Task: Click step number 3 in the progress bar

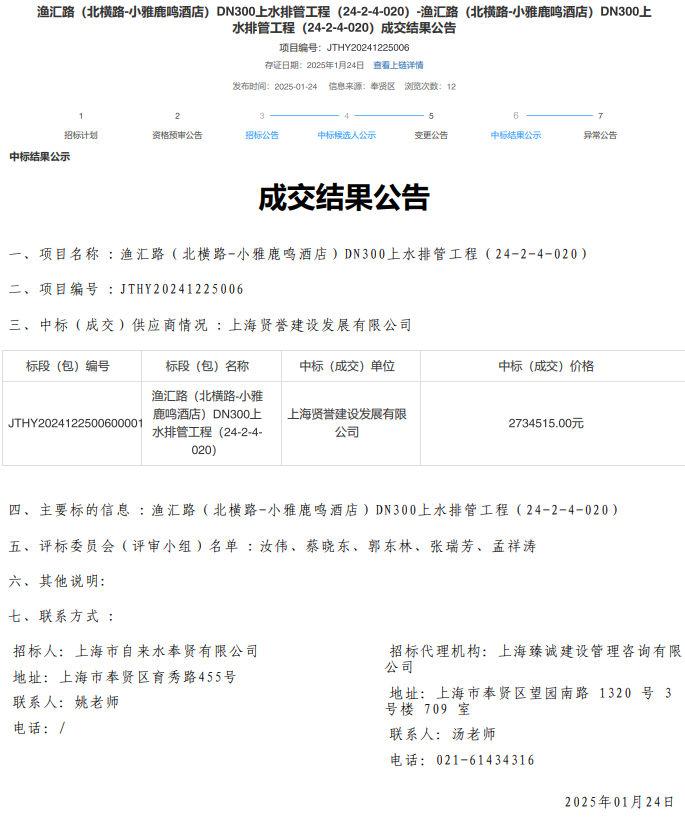Action: tap(262, 116)
